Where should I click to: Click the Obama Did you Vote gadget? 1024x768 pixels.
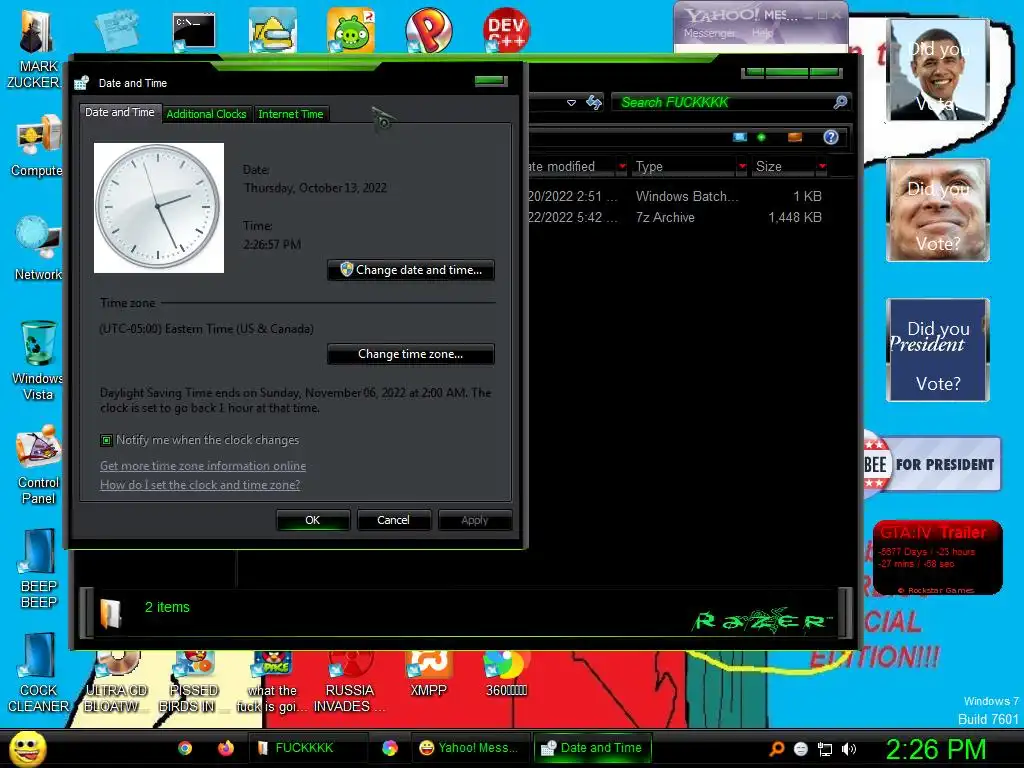[x=938, y=70]
